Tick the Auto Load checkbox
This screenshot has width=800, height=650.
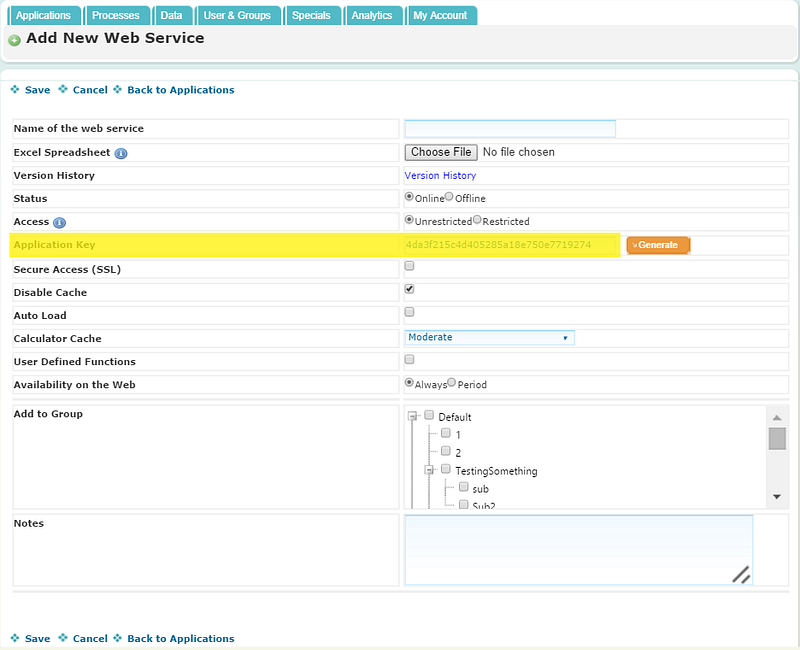point(409,312)
